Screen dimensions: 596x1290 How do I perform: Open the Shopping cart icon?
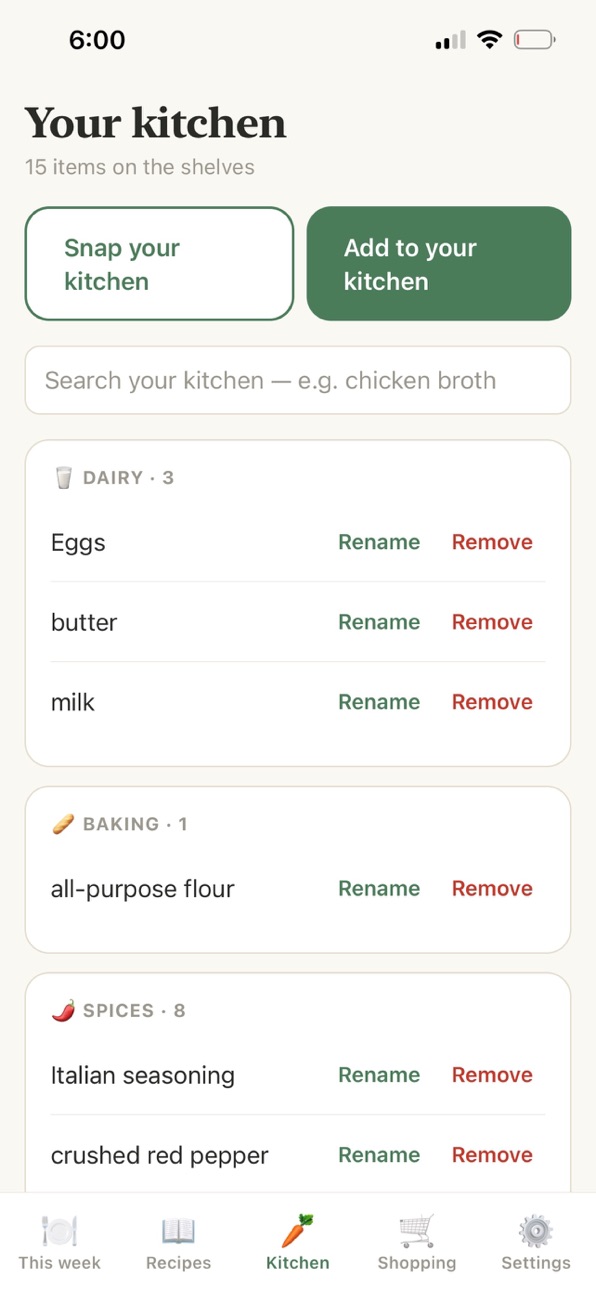pos(416,1230)
